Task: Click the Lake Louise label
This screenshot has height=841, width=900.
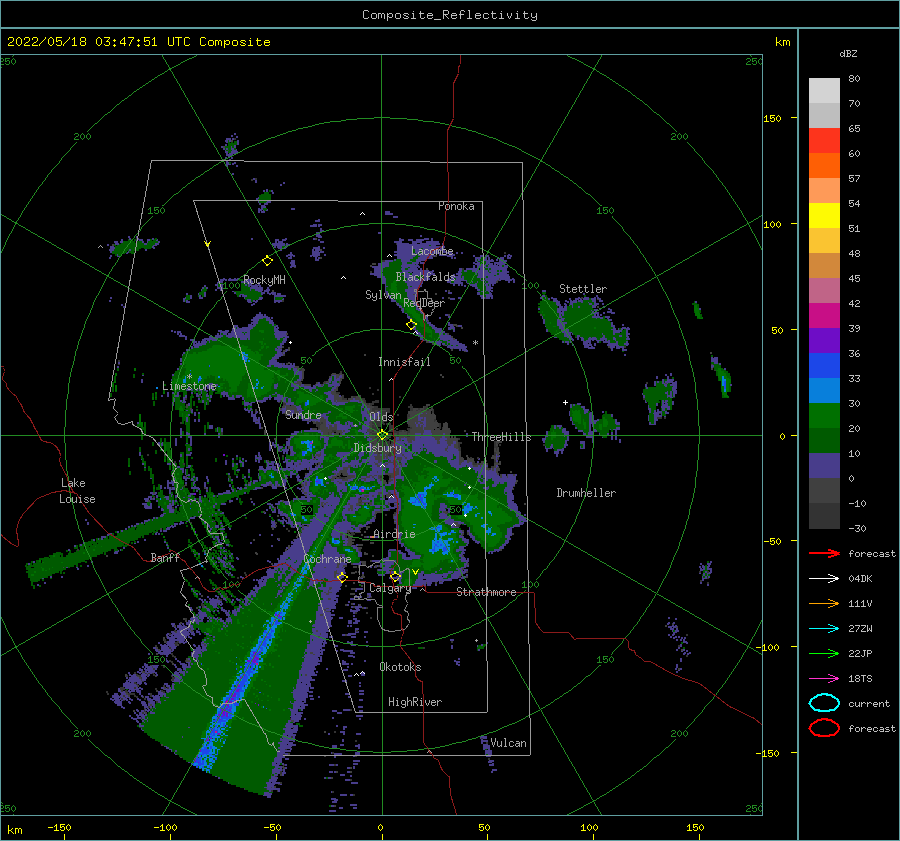Action: pos(77,491)
